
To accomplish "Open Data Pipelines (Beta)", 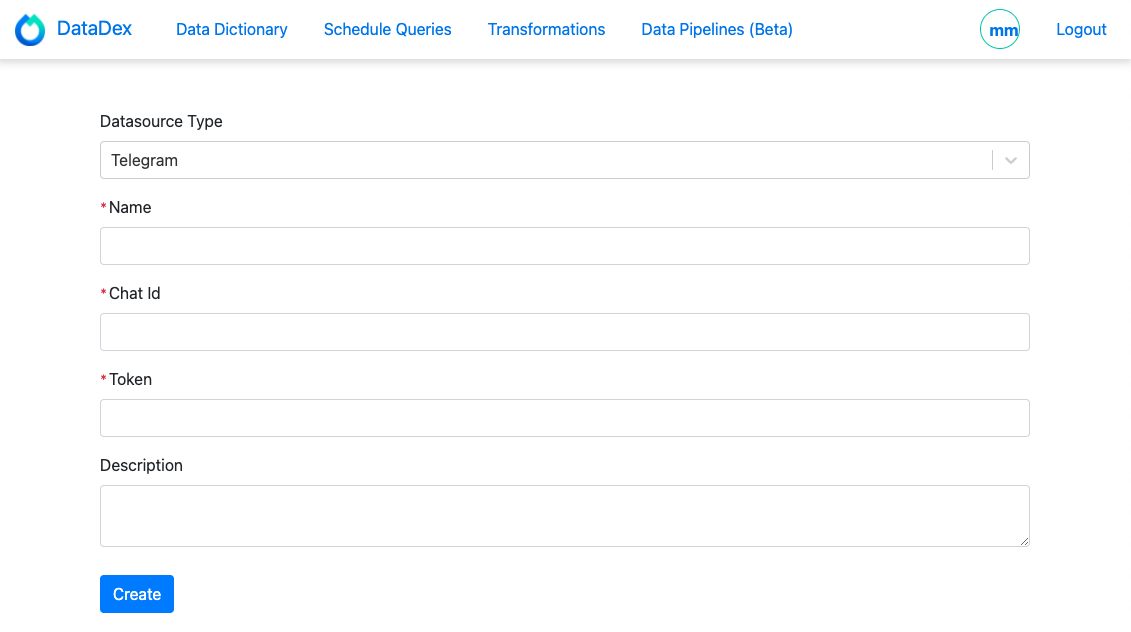I will tap(716, 29).
